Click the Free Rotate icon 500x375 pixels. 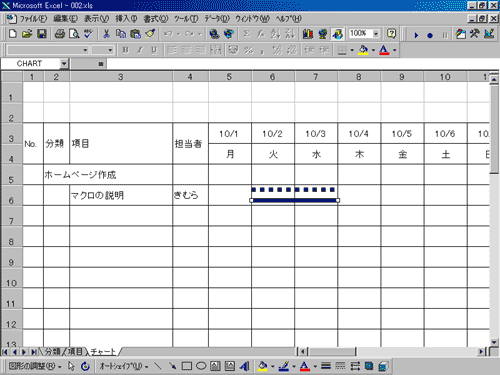pos(86,366)
